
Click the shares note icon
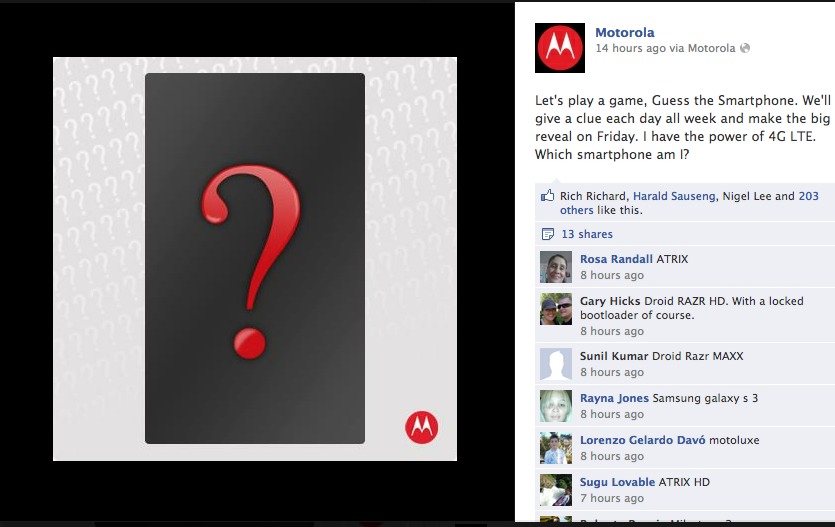(x=547, y=234)
